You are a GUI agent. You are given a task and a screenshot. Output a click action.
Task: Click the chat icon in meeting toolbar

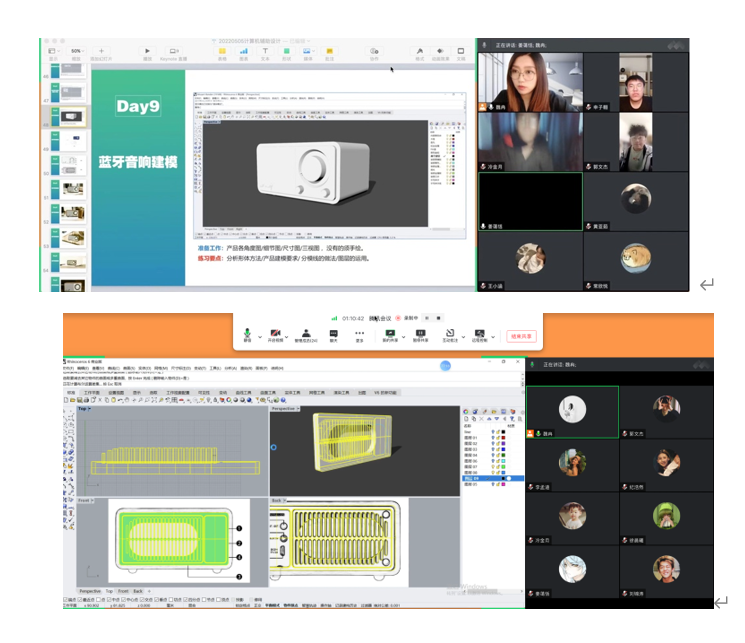(x=334, y=333)
